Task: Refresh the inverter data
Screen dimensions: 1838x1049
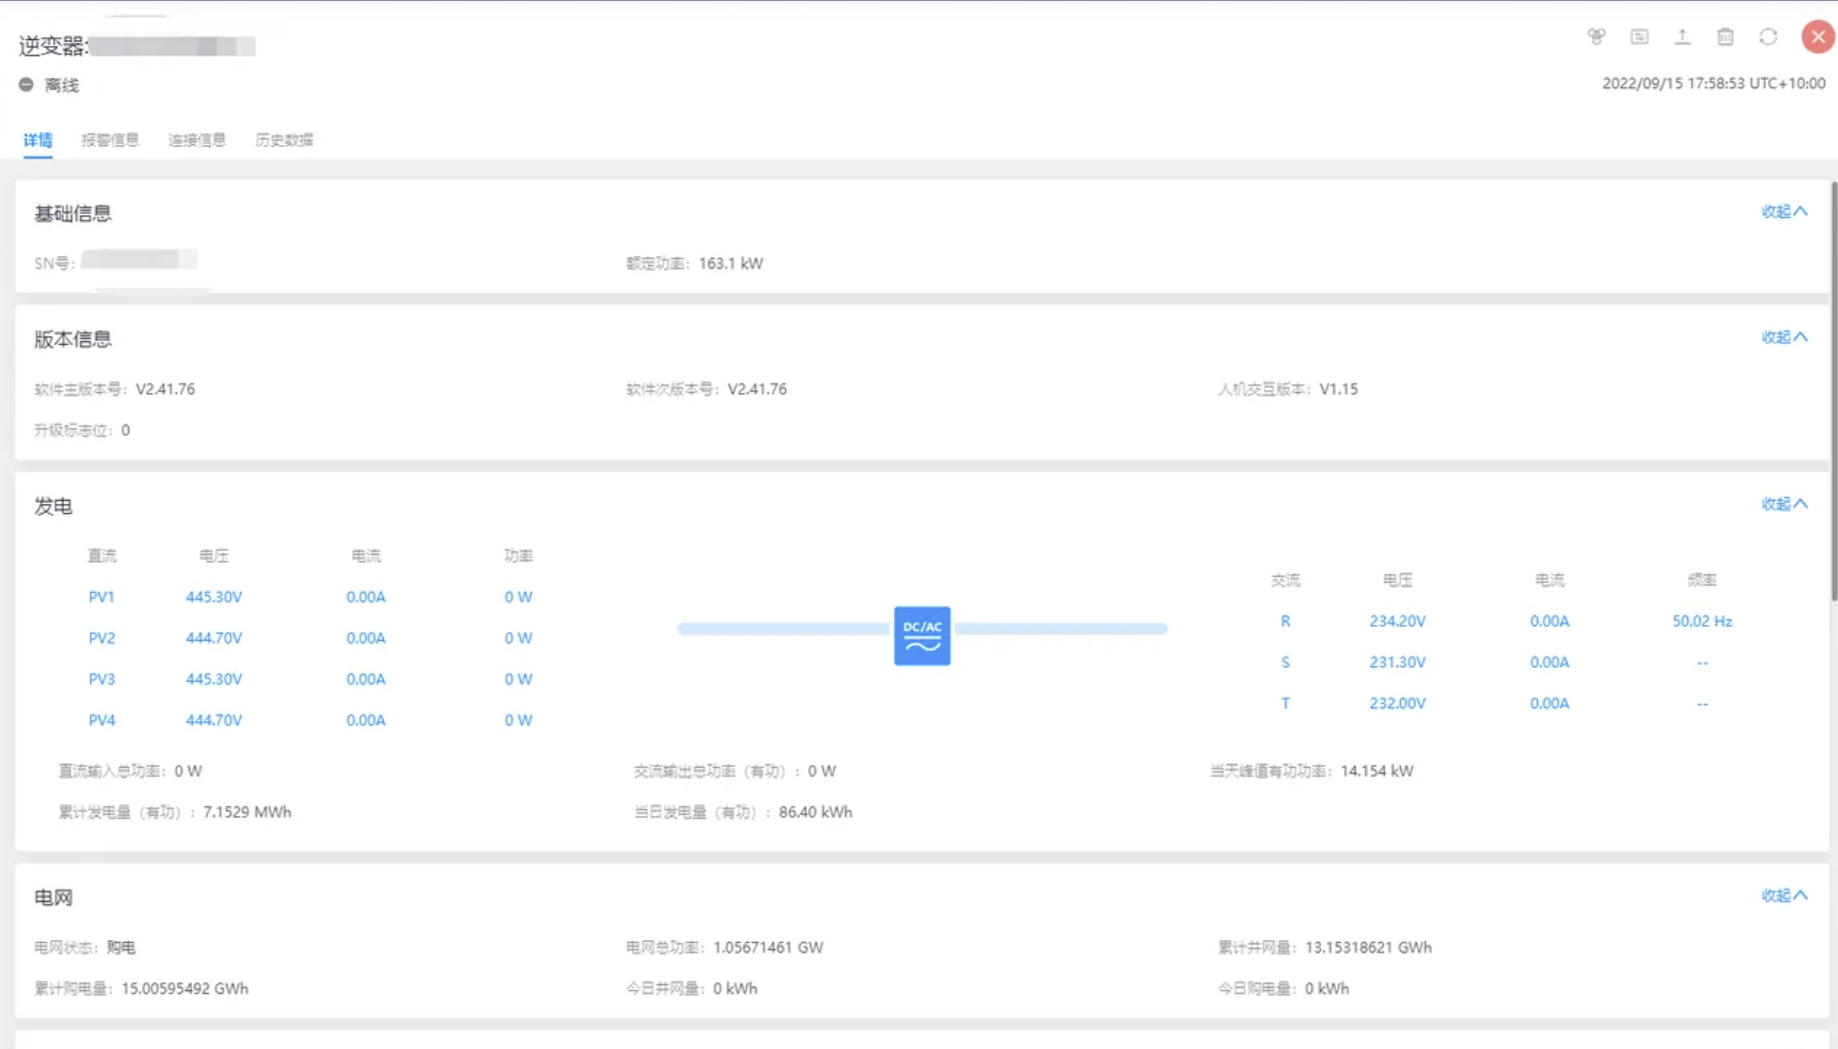Action: (1768, 37)
